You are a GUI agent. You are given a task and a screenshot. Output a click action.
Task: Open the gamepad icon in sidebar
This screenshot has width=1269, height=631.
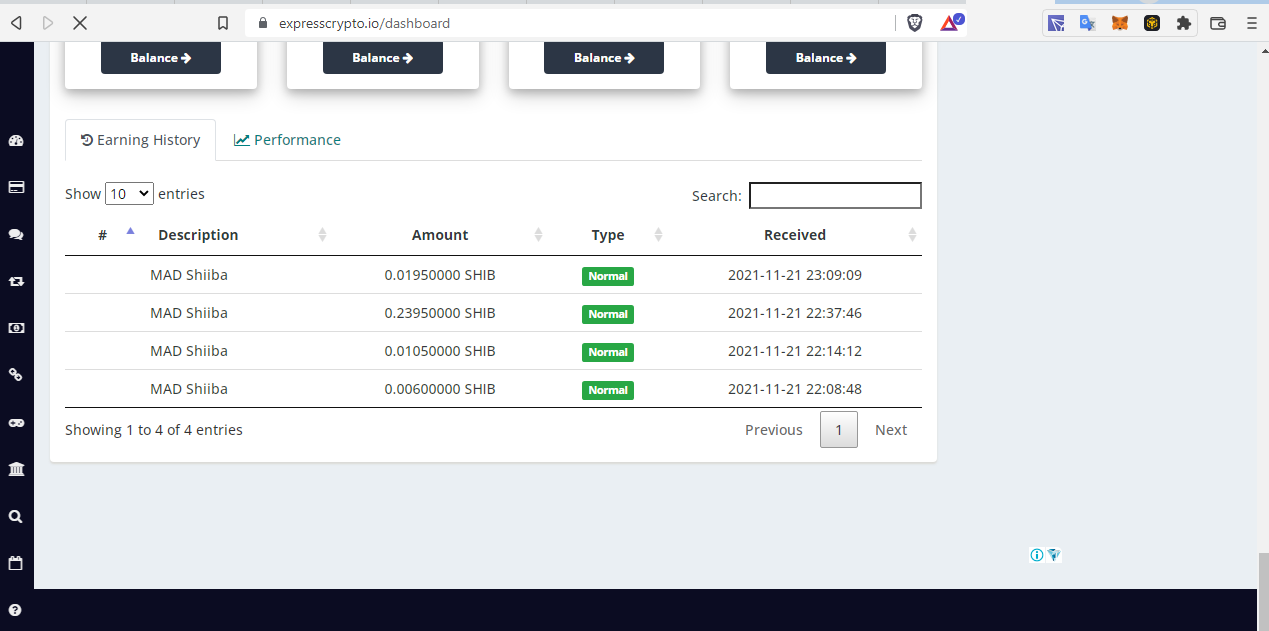(x=16, y=423)
